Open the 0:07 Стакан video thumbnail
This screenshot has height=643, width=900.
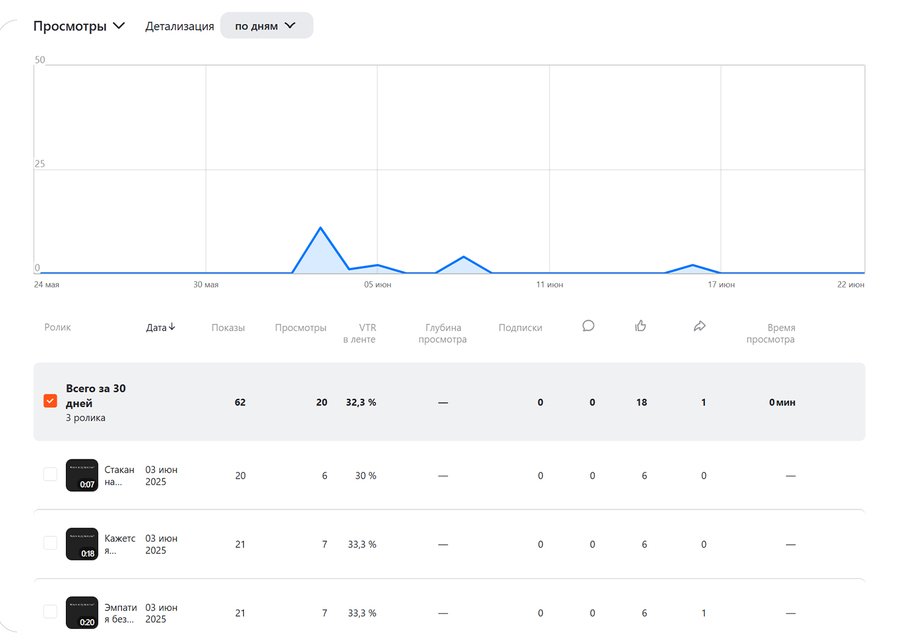coord(82,475)
